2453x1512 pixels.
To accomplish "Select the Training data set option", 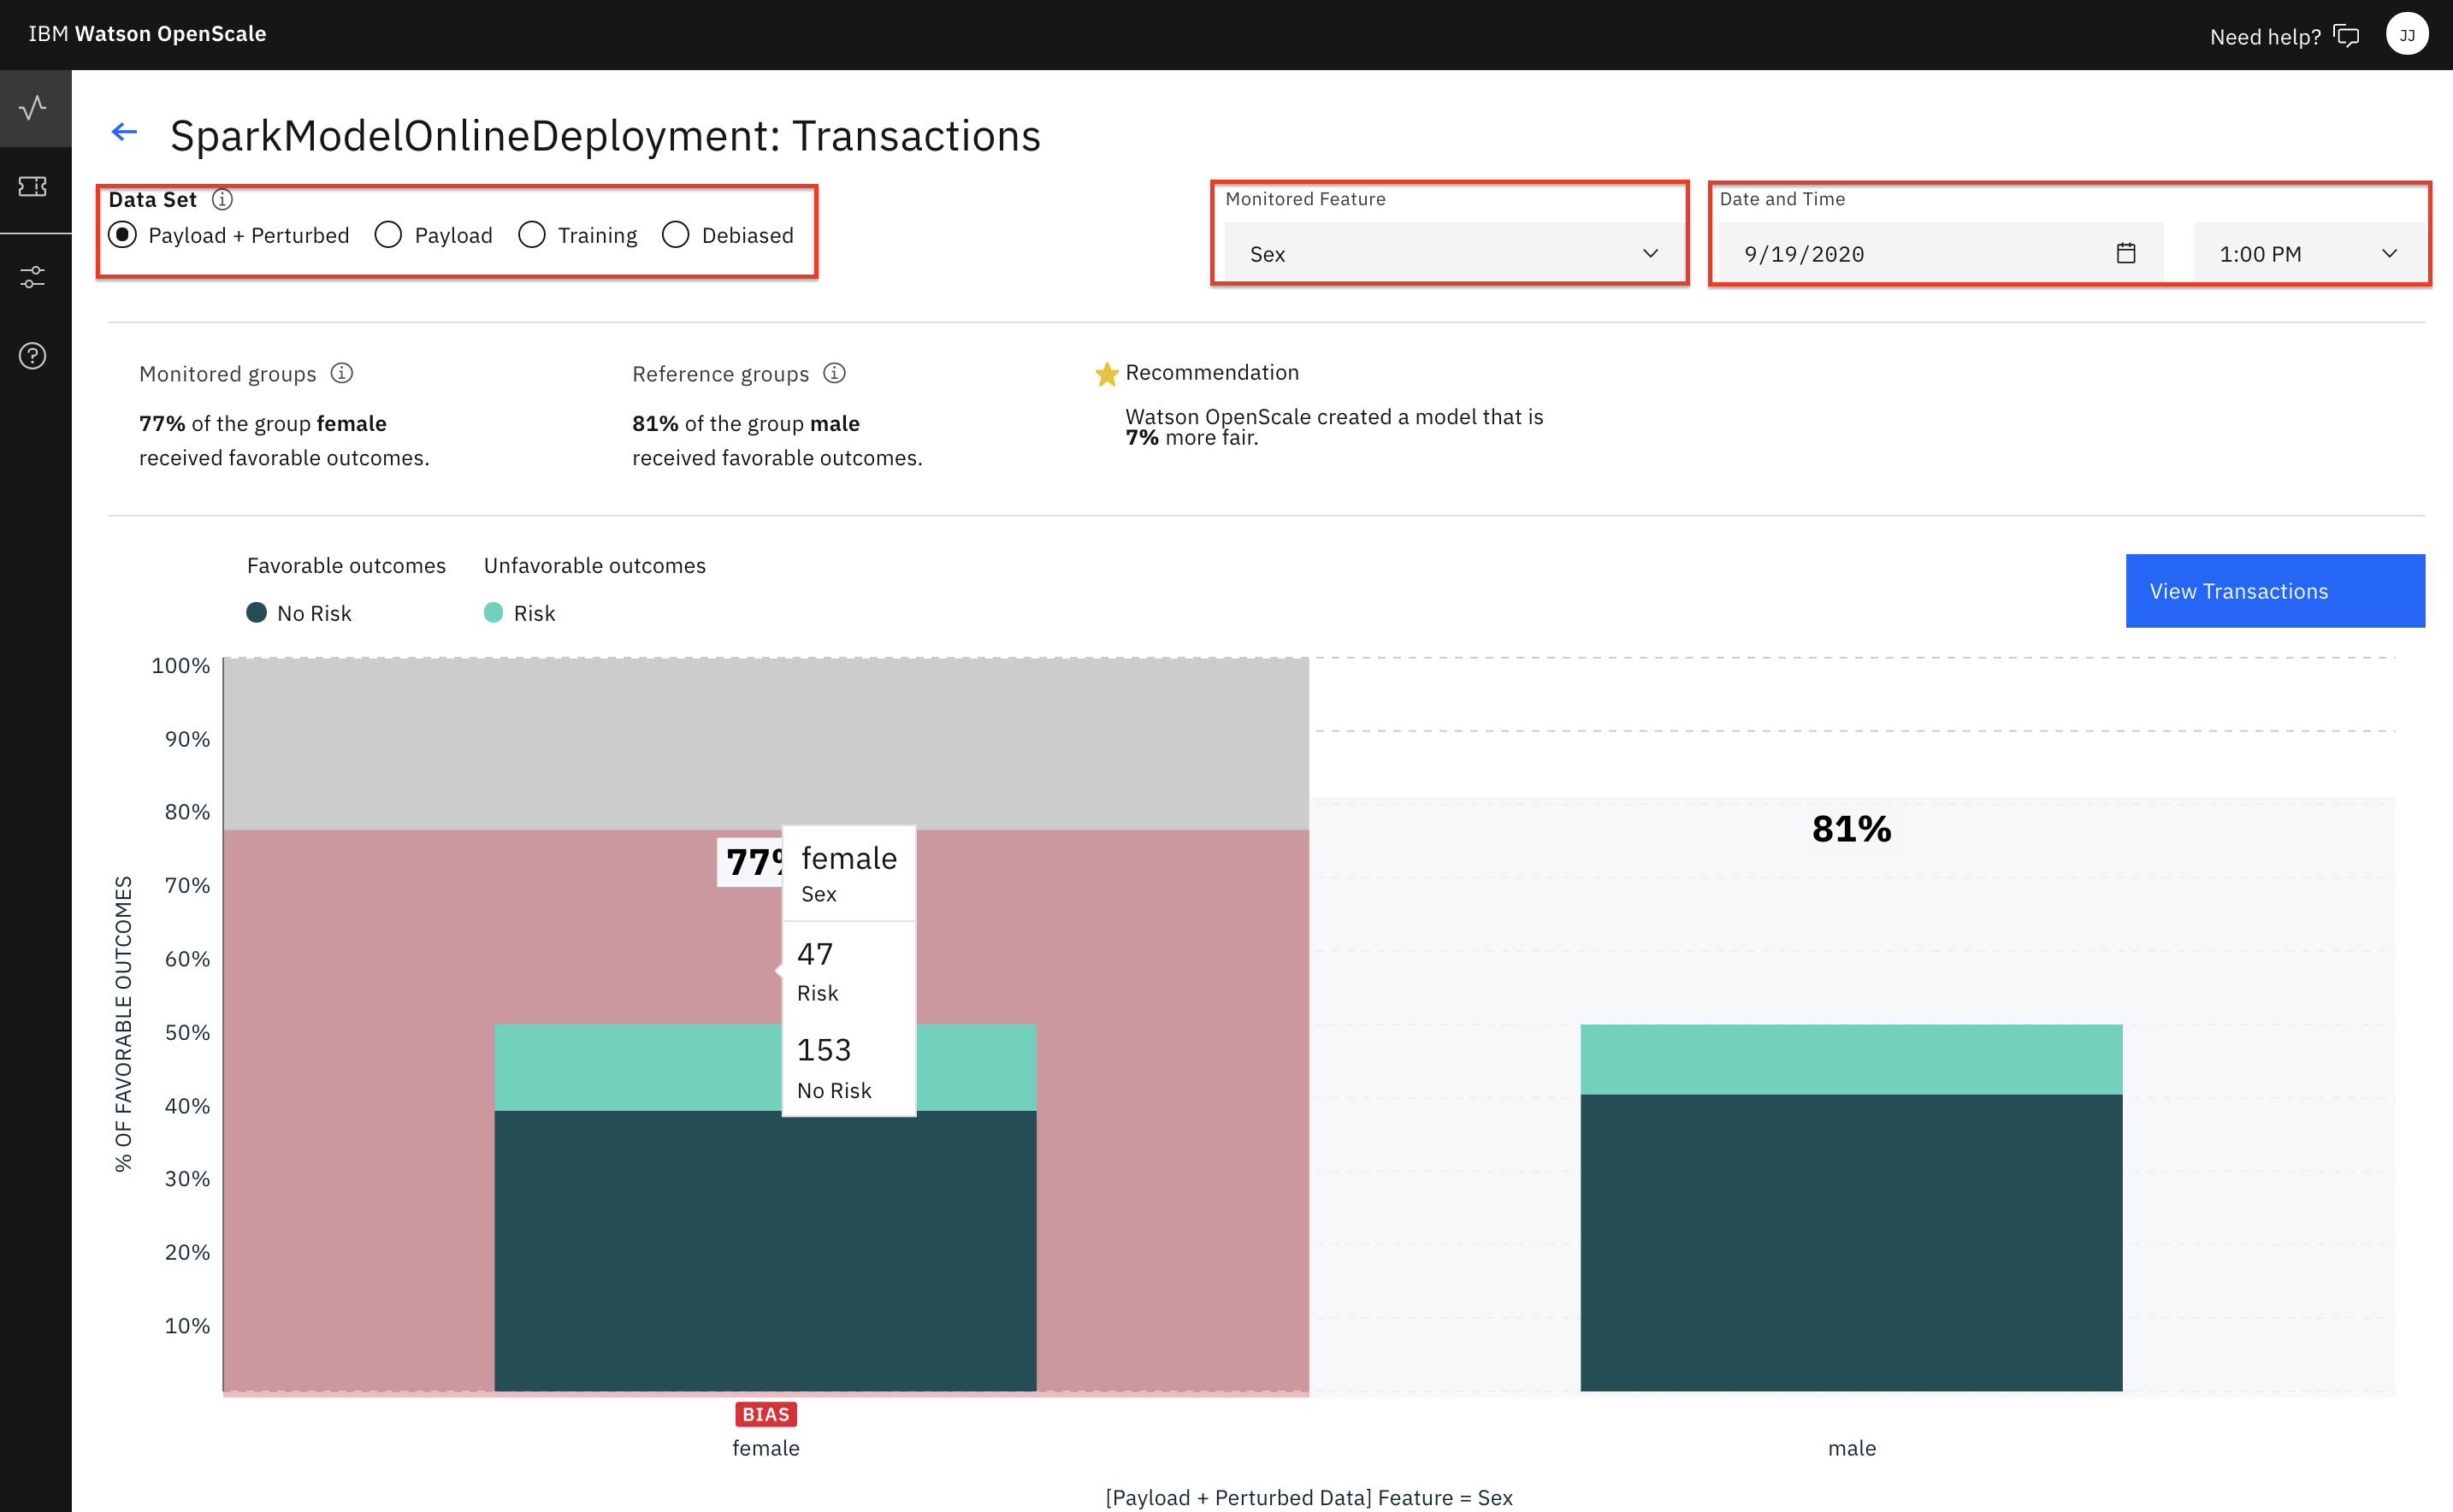I will [x=531, y=234].
